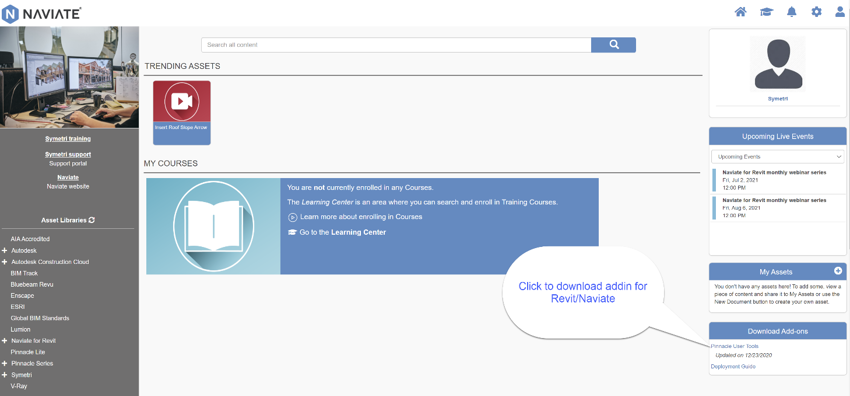Select Bluebeam Revu library
850x396 pixels.
(32, 284)
